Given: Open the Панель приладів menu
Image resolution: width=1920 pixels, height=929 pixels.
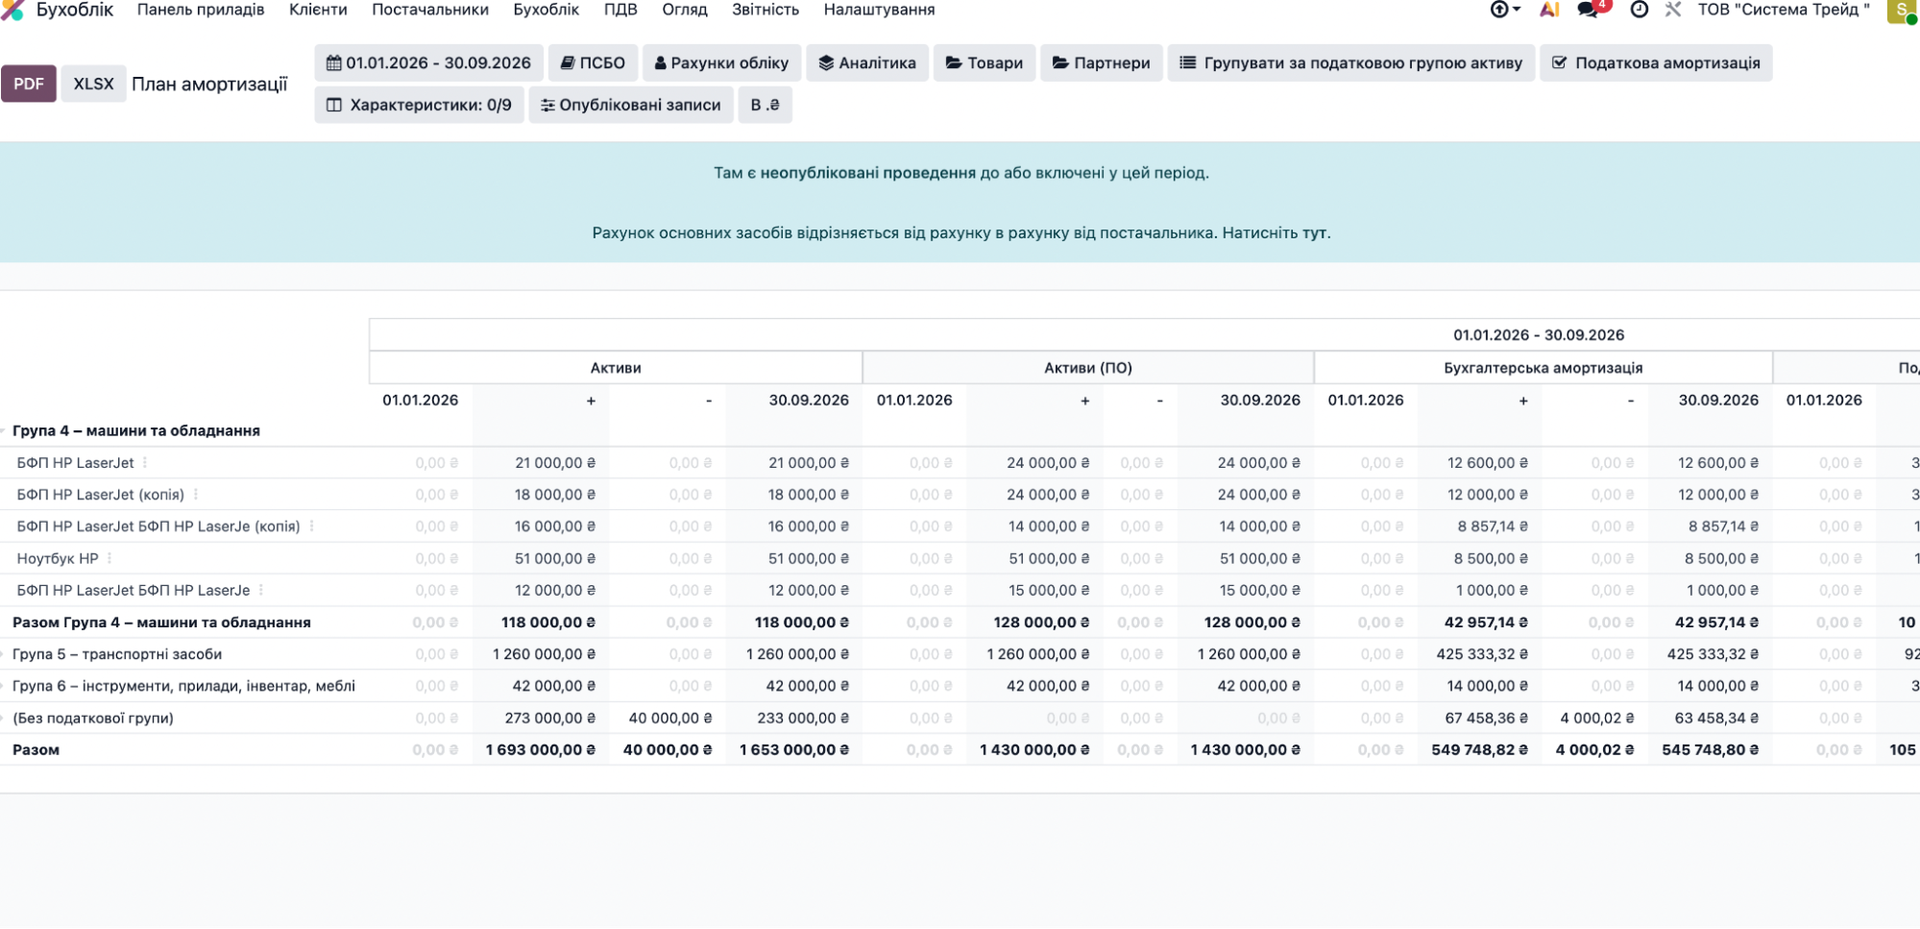Looking at the screenshot, I should tap(201, 10).
